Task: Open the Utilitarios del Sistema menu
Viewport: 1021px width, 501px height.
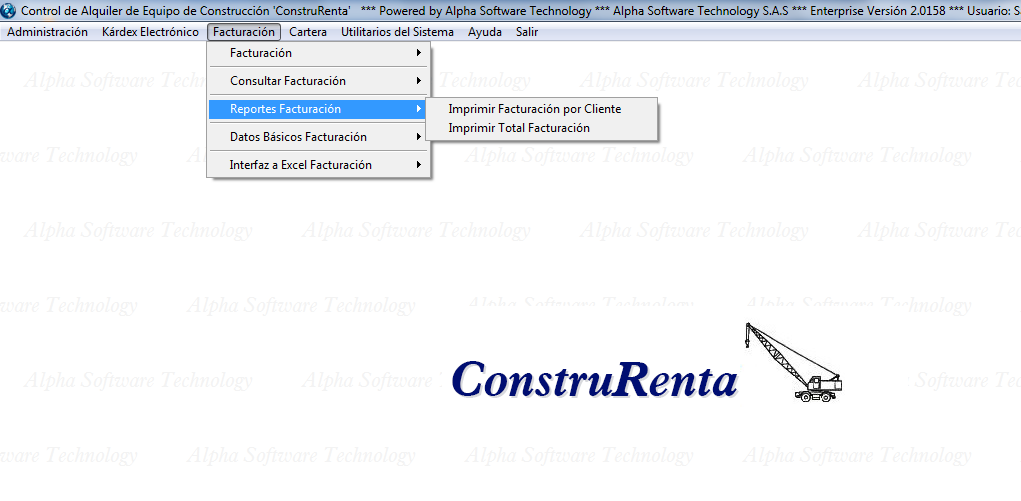Action: (x=397, y=32)
